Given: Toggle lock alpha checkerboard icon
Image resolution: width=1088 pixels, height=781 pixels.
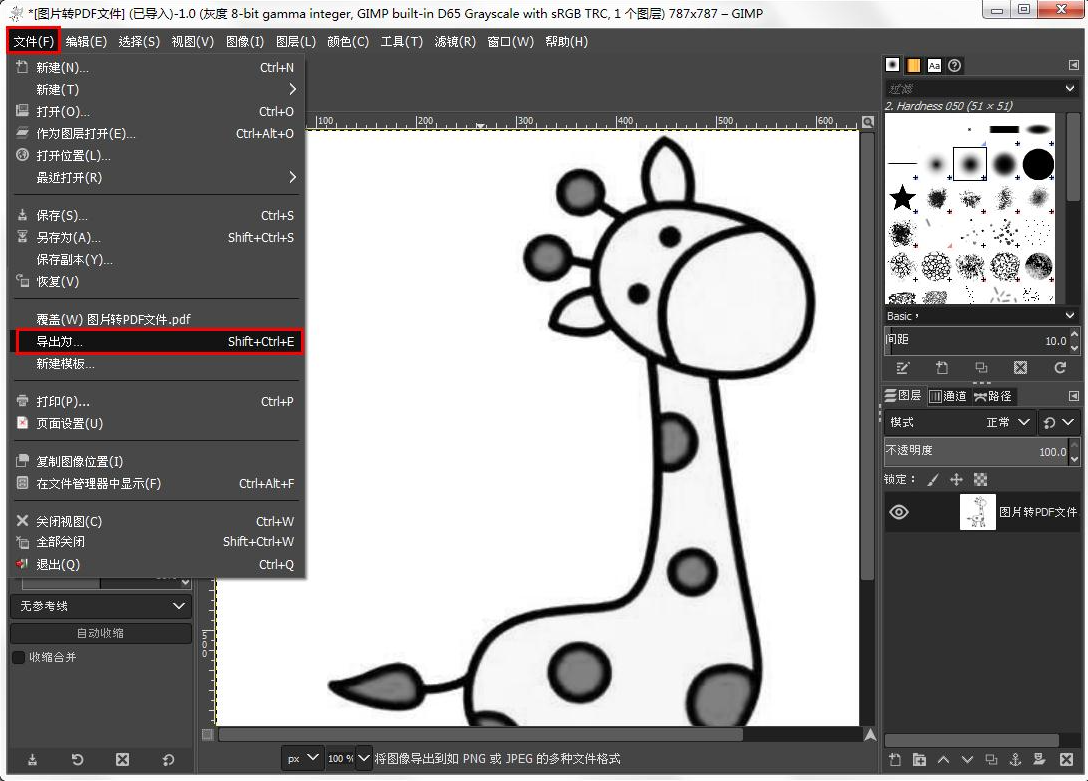Looking at the screenshot, I should click(980, 479).
